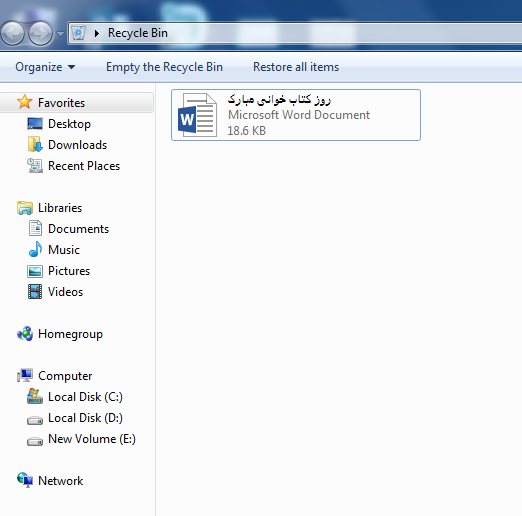Expand the address bar arrow before Recycle Bin
This screenshot has width=522, height=516.
(97, 33)
